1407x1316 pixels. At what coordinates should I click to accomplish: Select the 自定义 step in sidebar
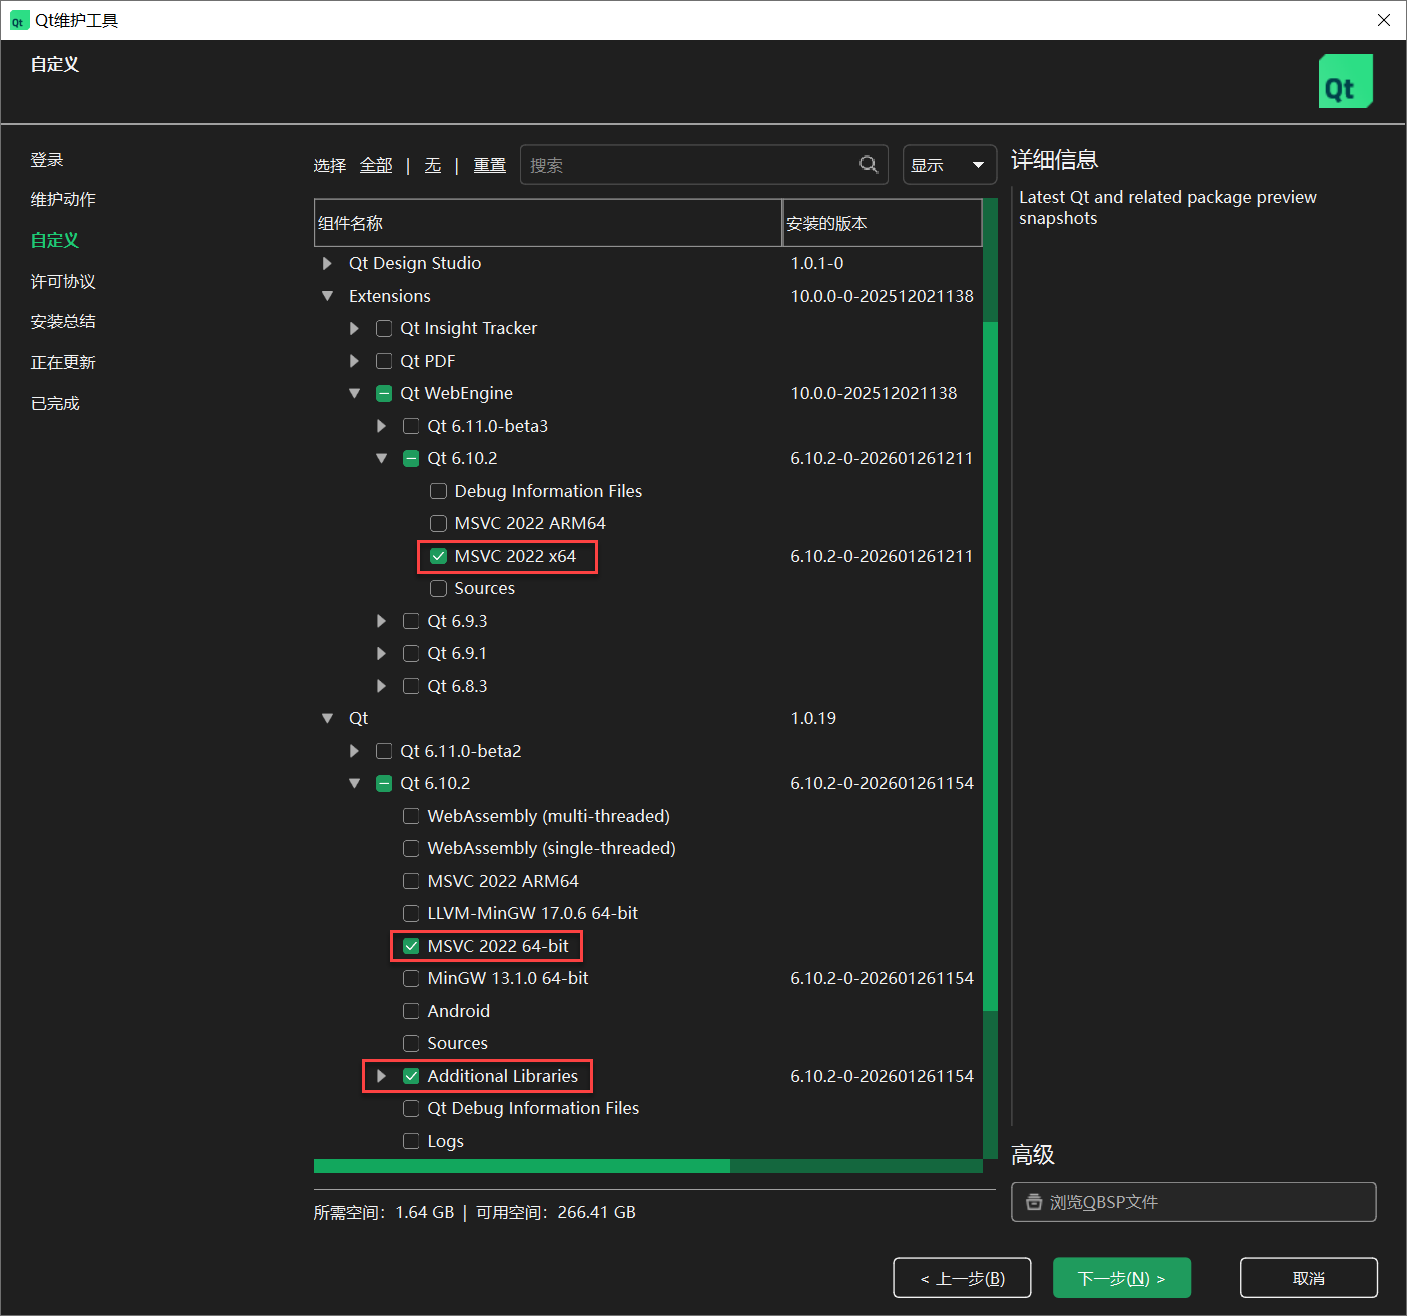[x=55, y=240]
